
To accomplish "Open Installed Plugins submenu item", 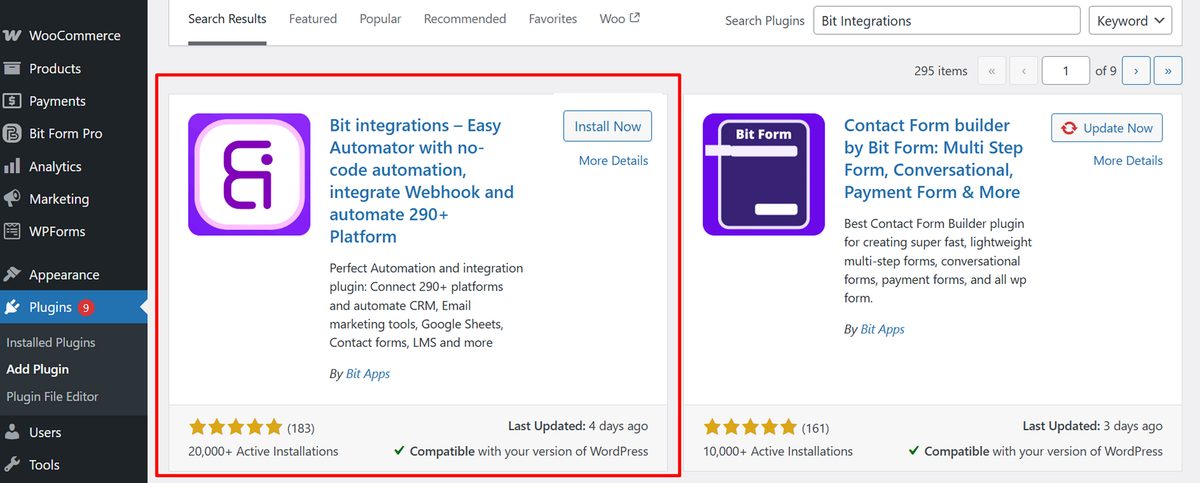I will pyautogui.click(x=51, y=342).
